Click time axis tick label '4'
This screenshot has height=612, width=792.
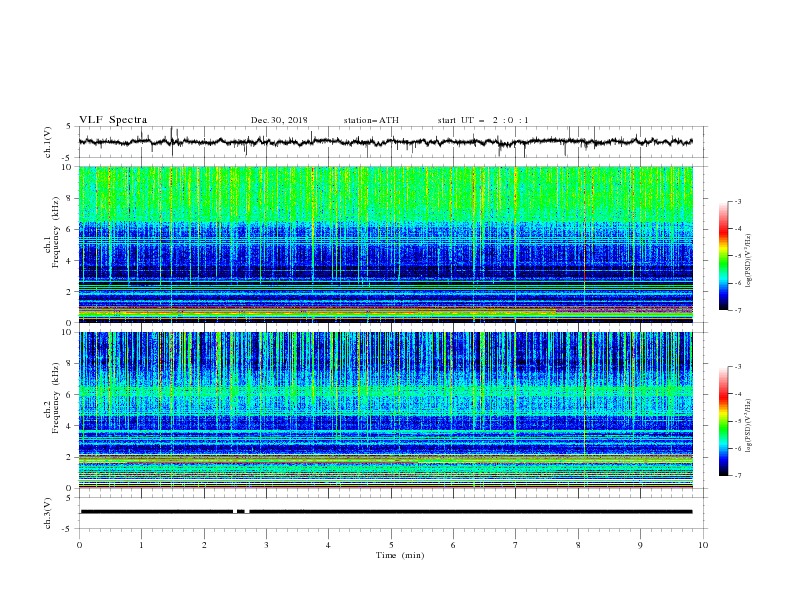click(328, 545)
